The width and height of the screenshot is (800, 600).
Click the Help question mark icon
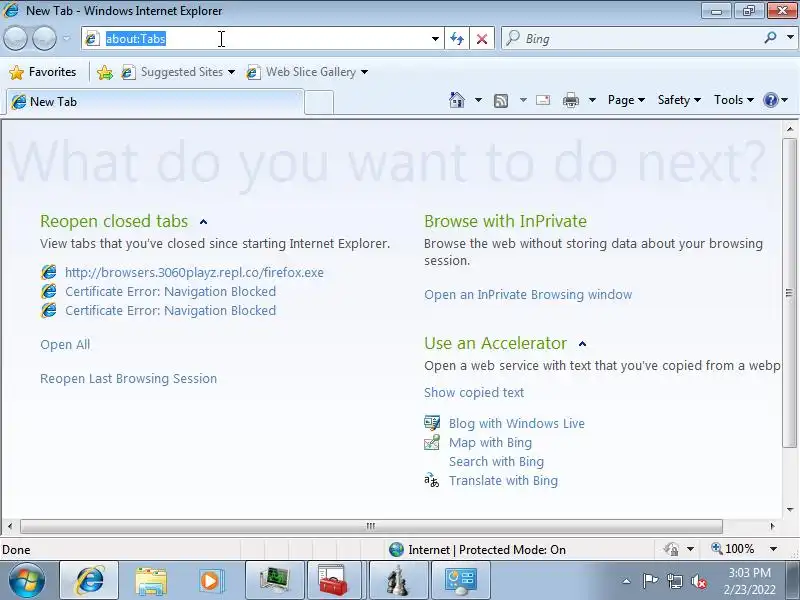coord(770,100)
